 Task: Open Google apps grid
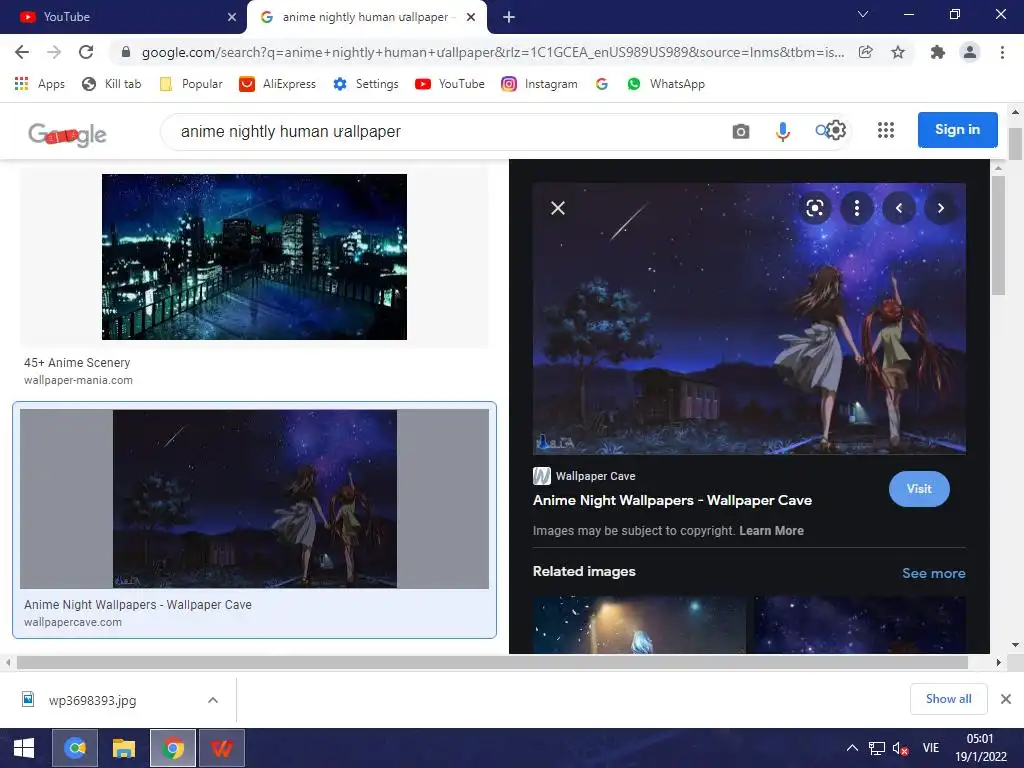(x=886, y=130)
